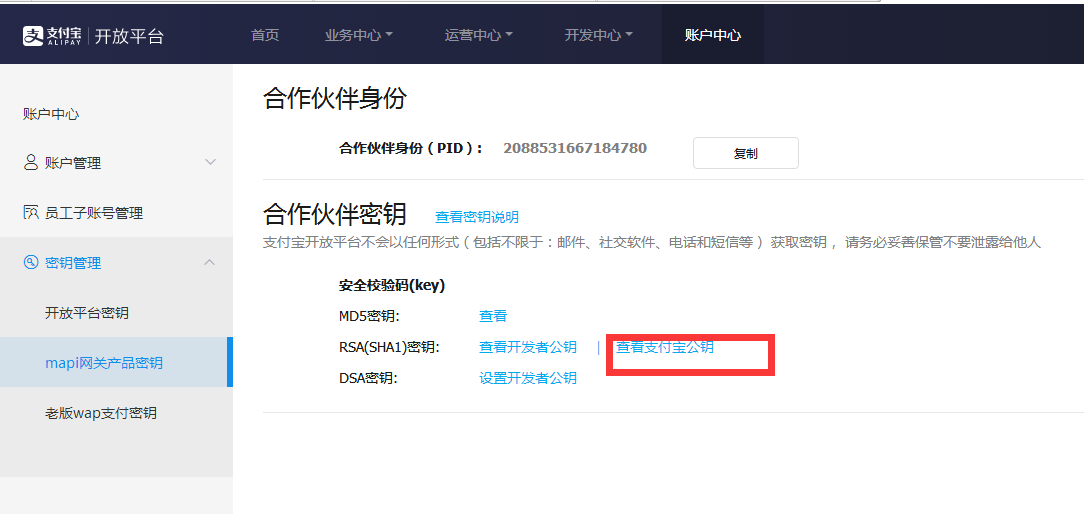Go to the 首页 tab

click(265, 35)
